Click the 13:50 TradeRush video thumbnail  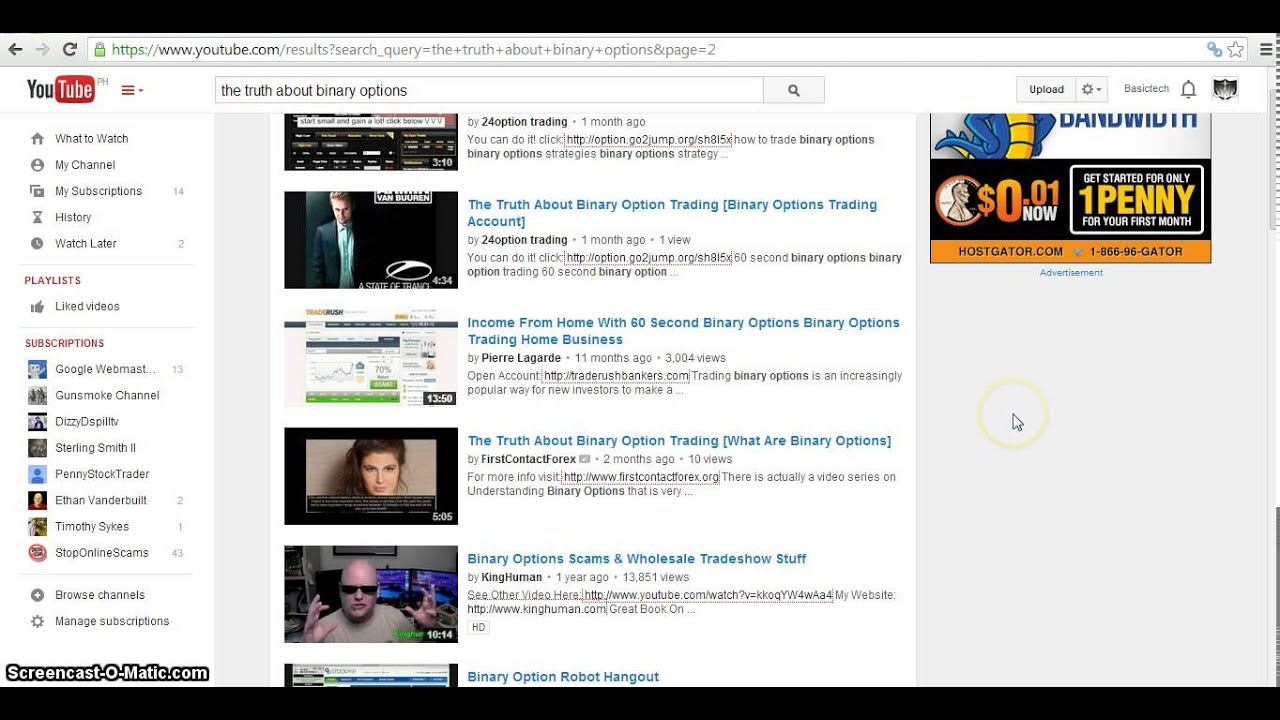[x=371, y=358]
